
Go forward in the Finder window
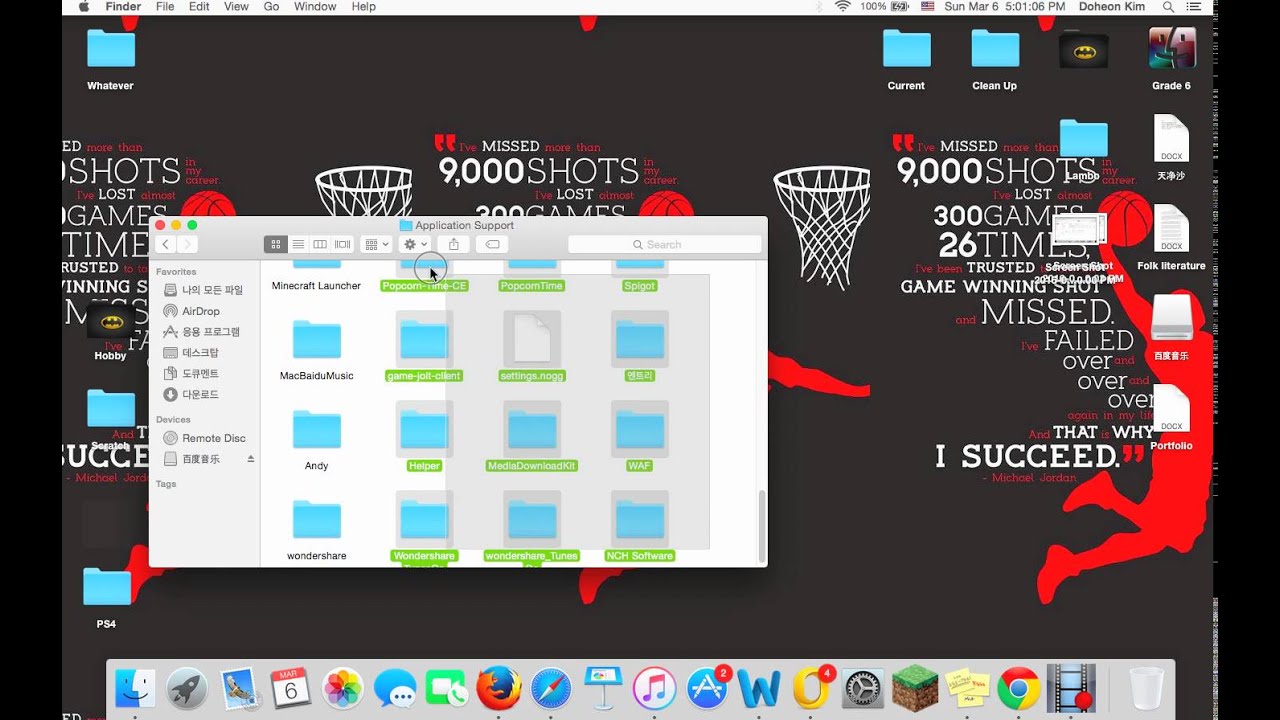(187, 244)
